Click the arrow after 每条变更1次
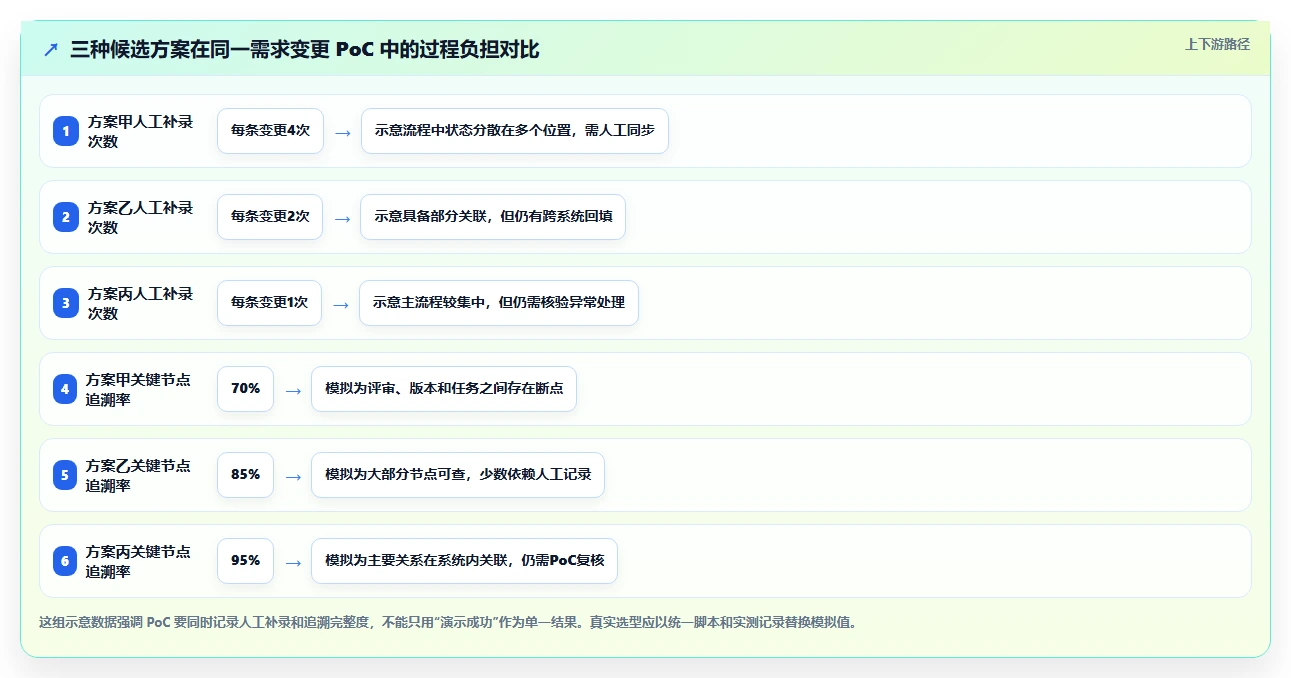Viewport: 1291px width, 678px height. pos(341,304)
